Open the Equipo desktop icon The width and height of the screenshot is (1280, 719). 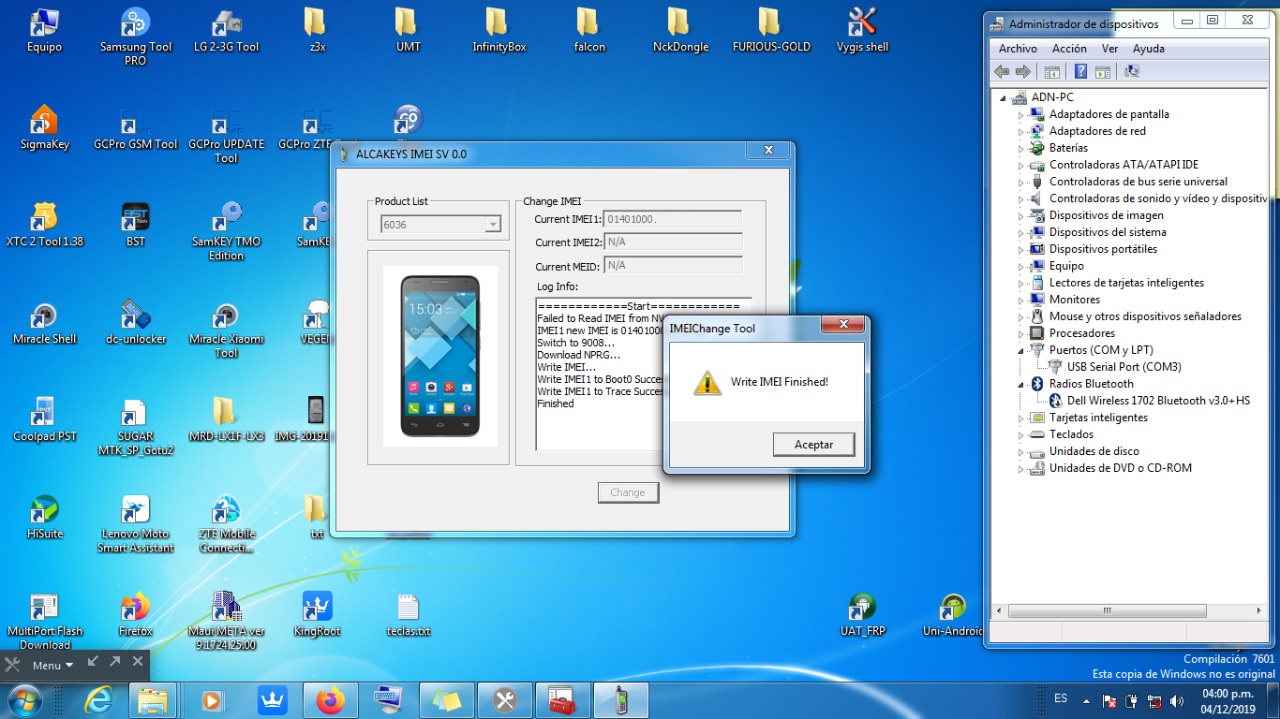(x=44, y=30)
